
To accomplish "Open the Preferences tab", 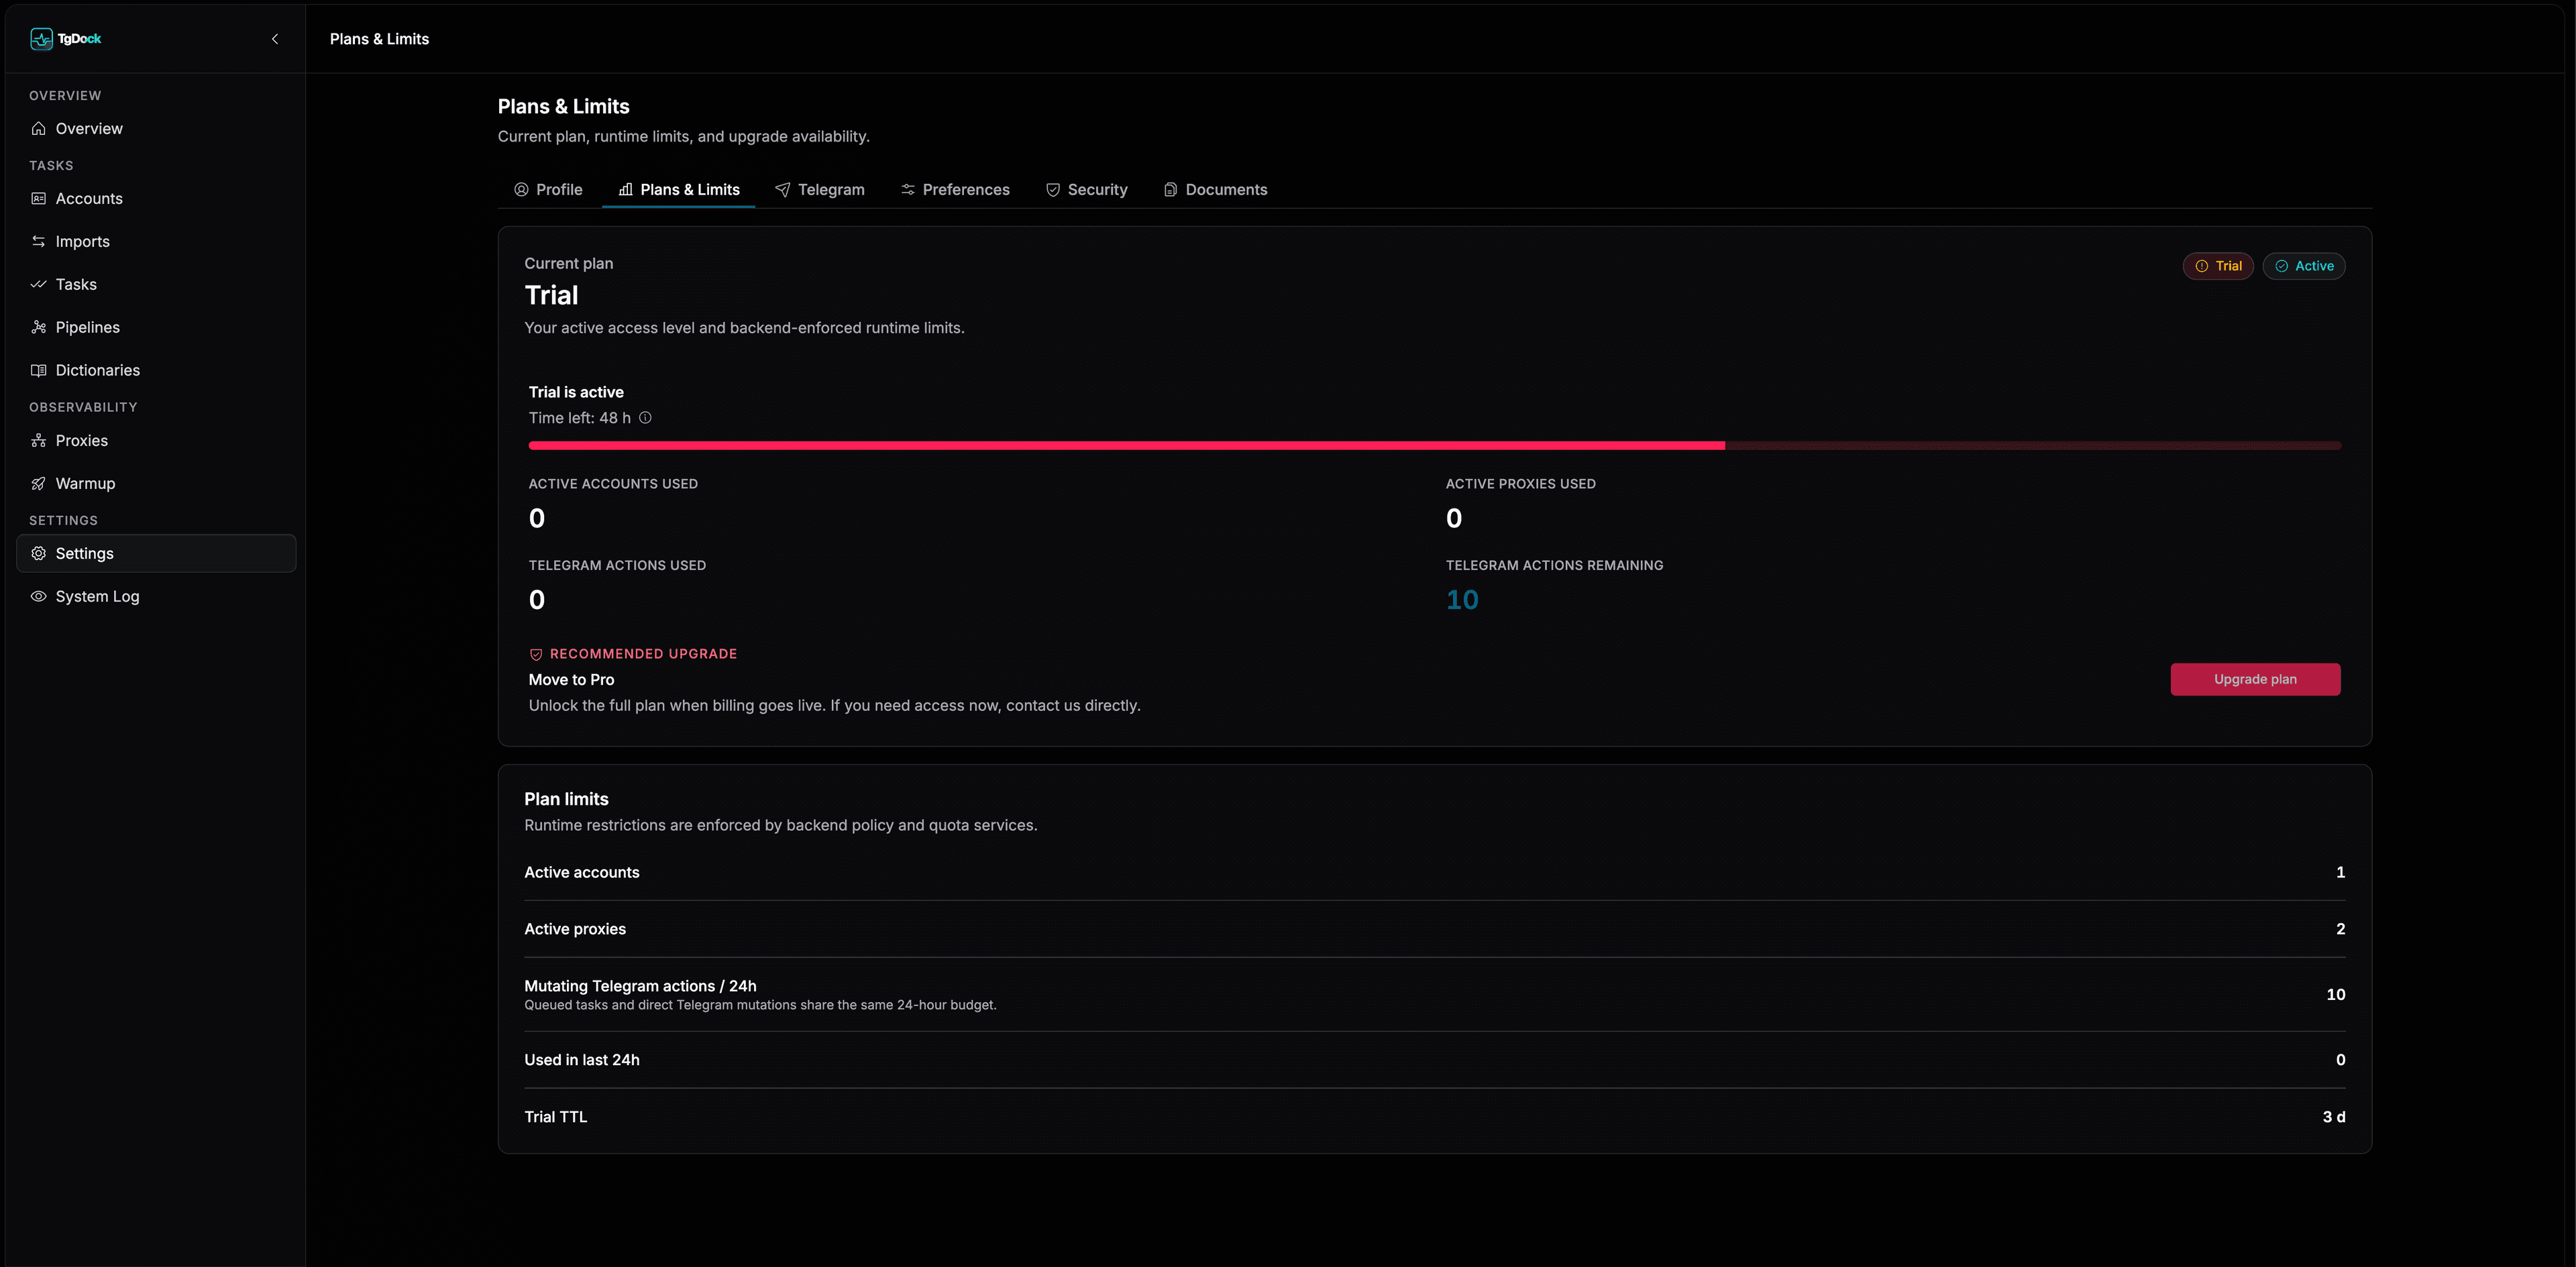I will pyautogui.click(x=955, y=189).
